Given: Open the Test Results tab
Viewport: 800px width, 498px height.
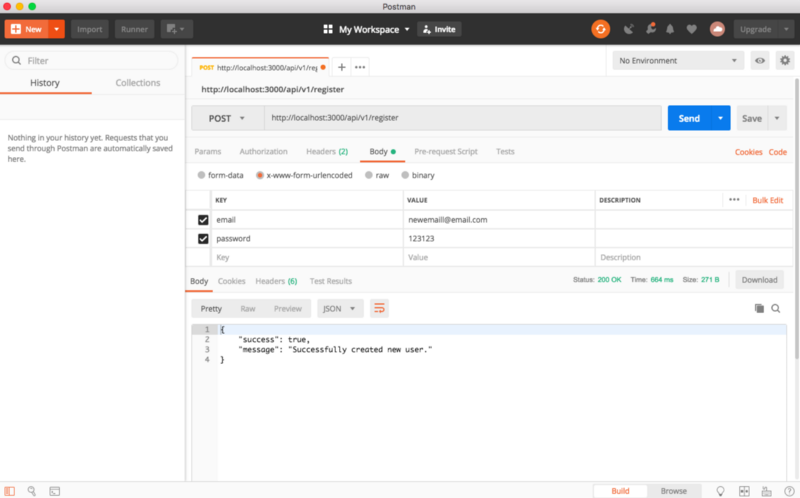Looking at the screenshot, I should point(331,281).
